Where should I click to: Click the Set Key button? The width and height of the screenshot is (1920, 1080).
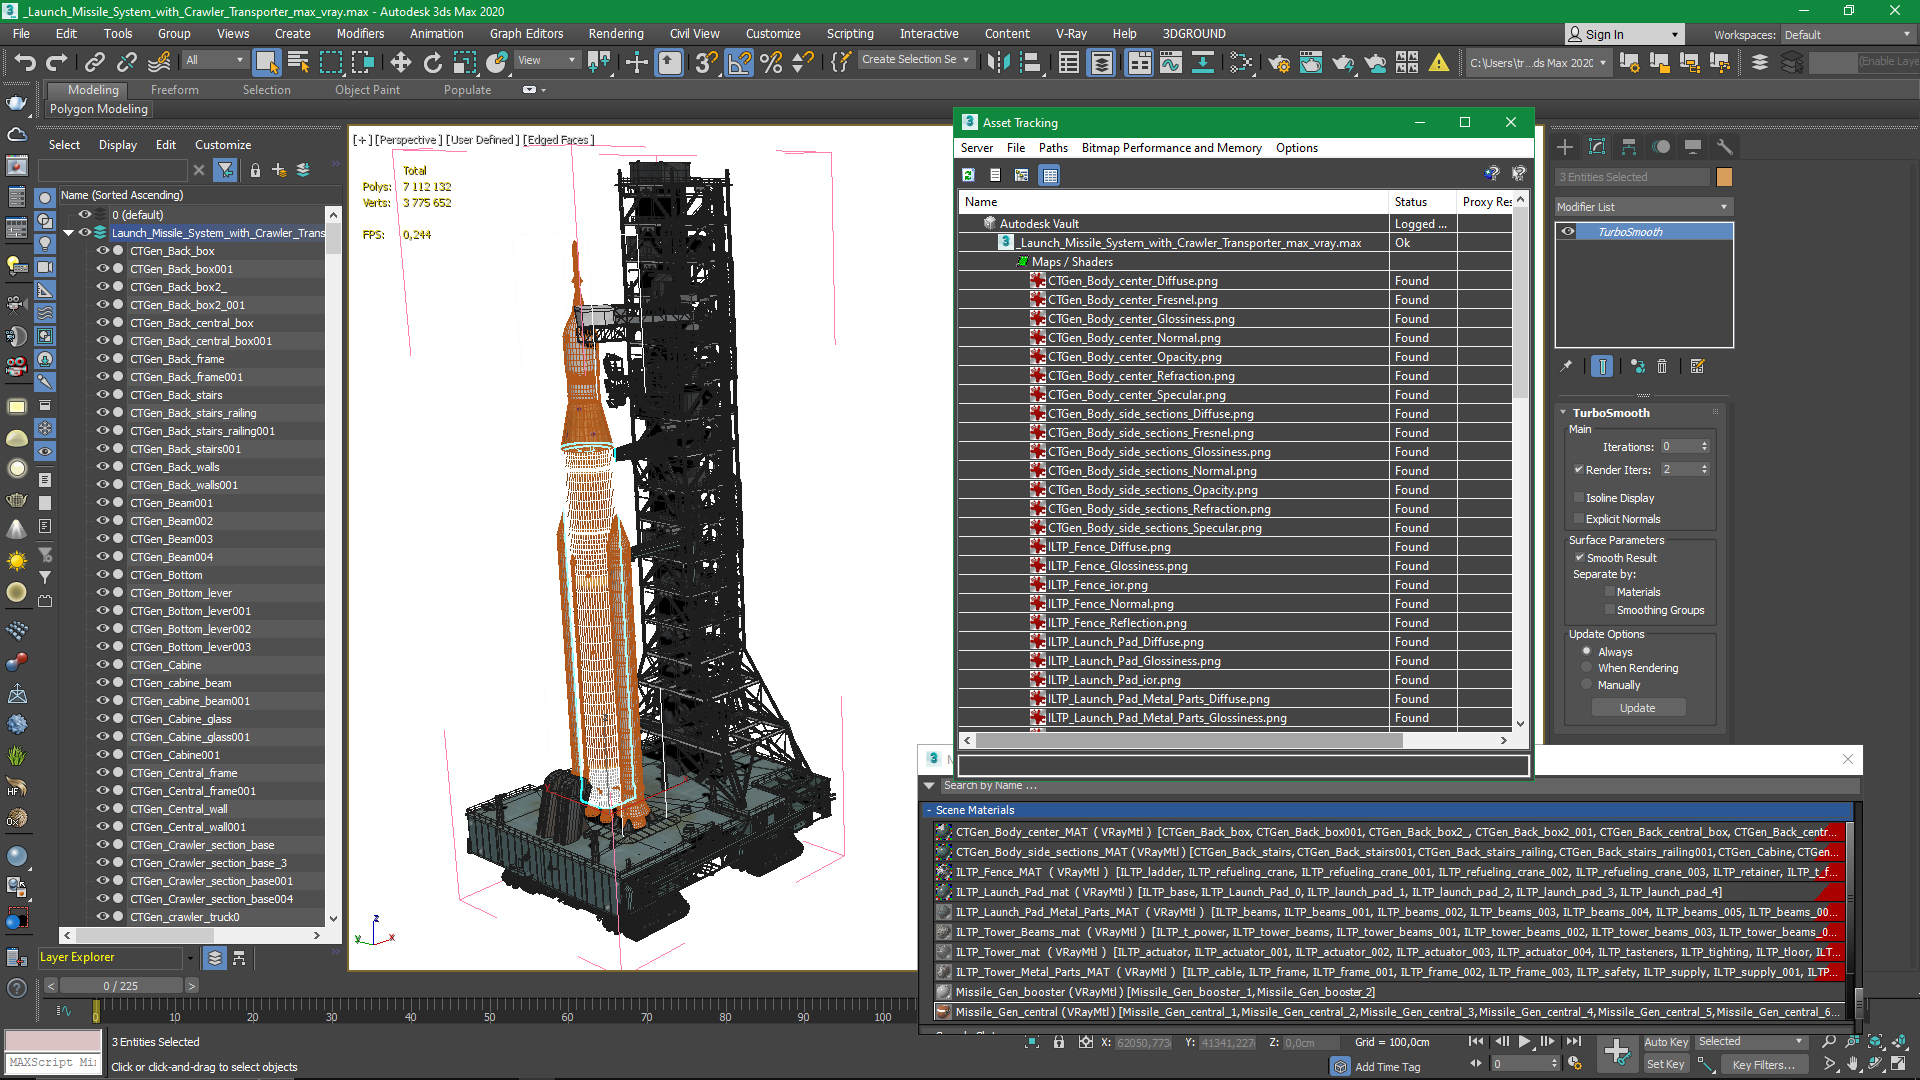coord(1666,1065)
